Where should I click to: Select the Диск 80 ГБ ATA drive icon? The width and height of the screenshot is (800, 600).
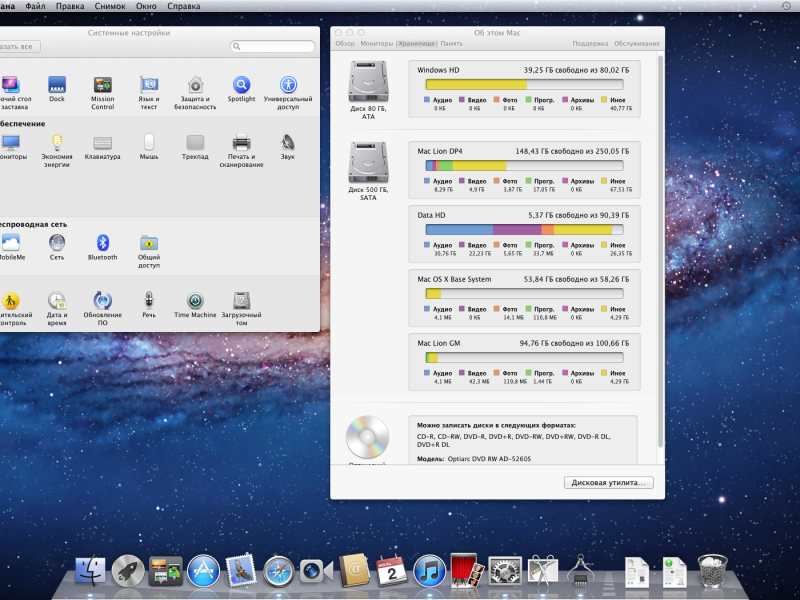(x=368, y=82)
